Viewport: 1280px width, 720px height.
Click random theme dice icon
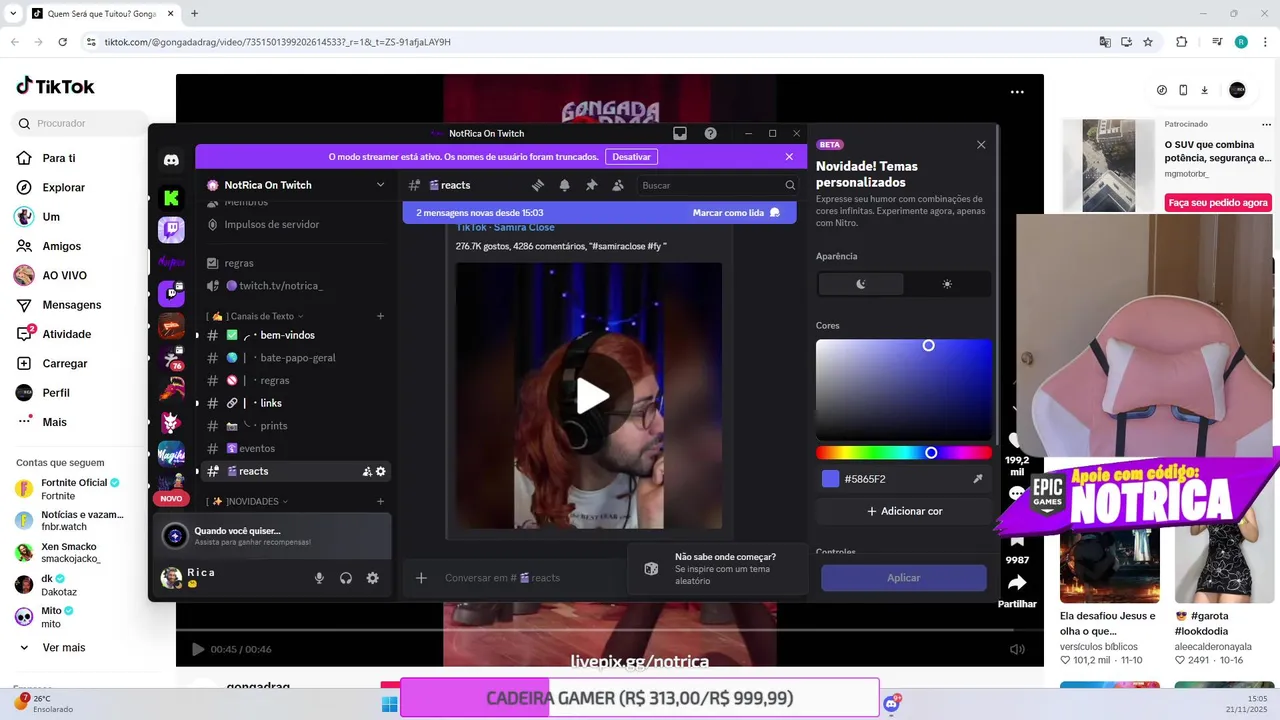coord(651,569)
